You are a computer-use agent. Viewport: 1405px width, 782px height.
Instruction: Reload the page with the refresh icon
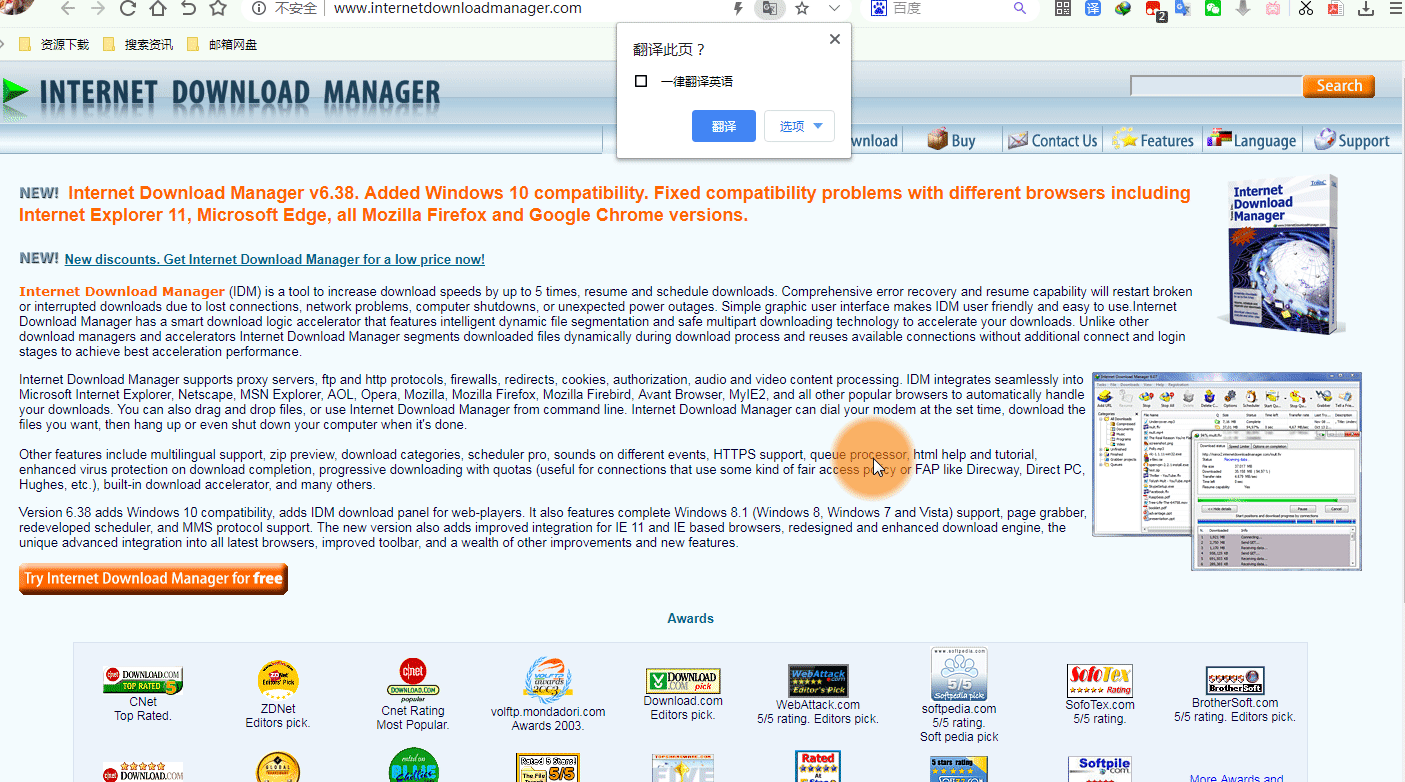click(x=128, y=9)
